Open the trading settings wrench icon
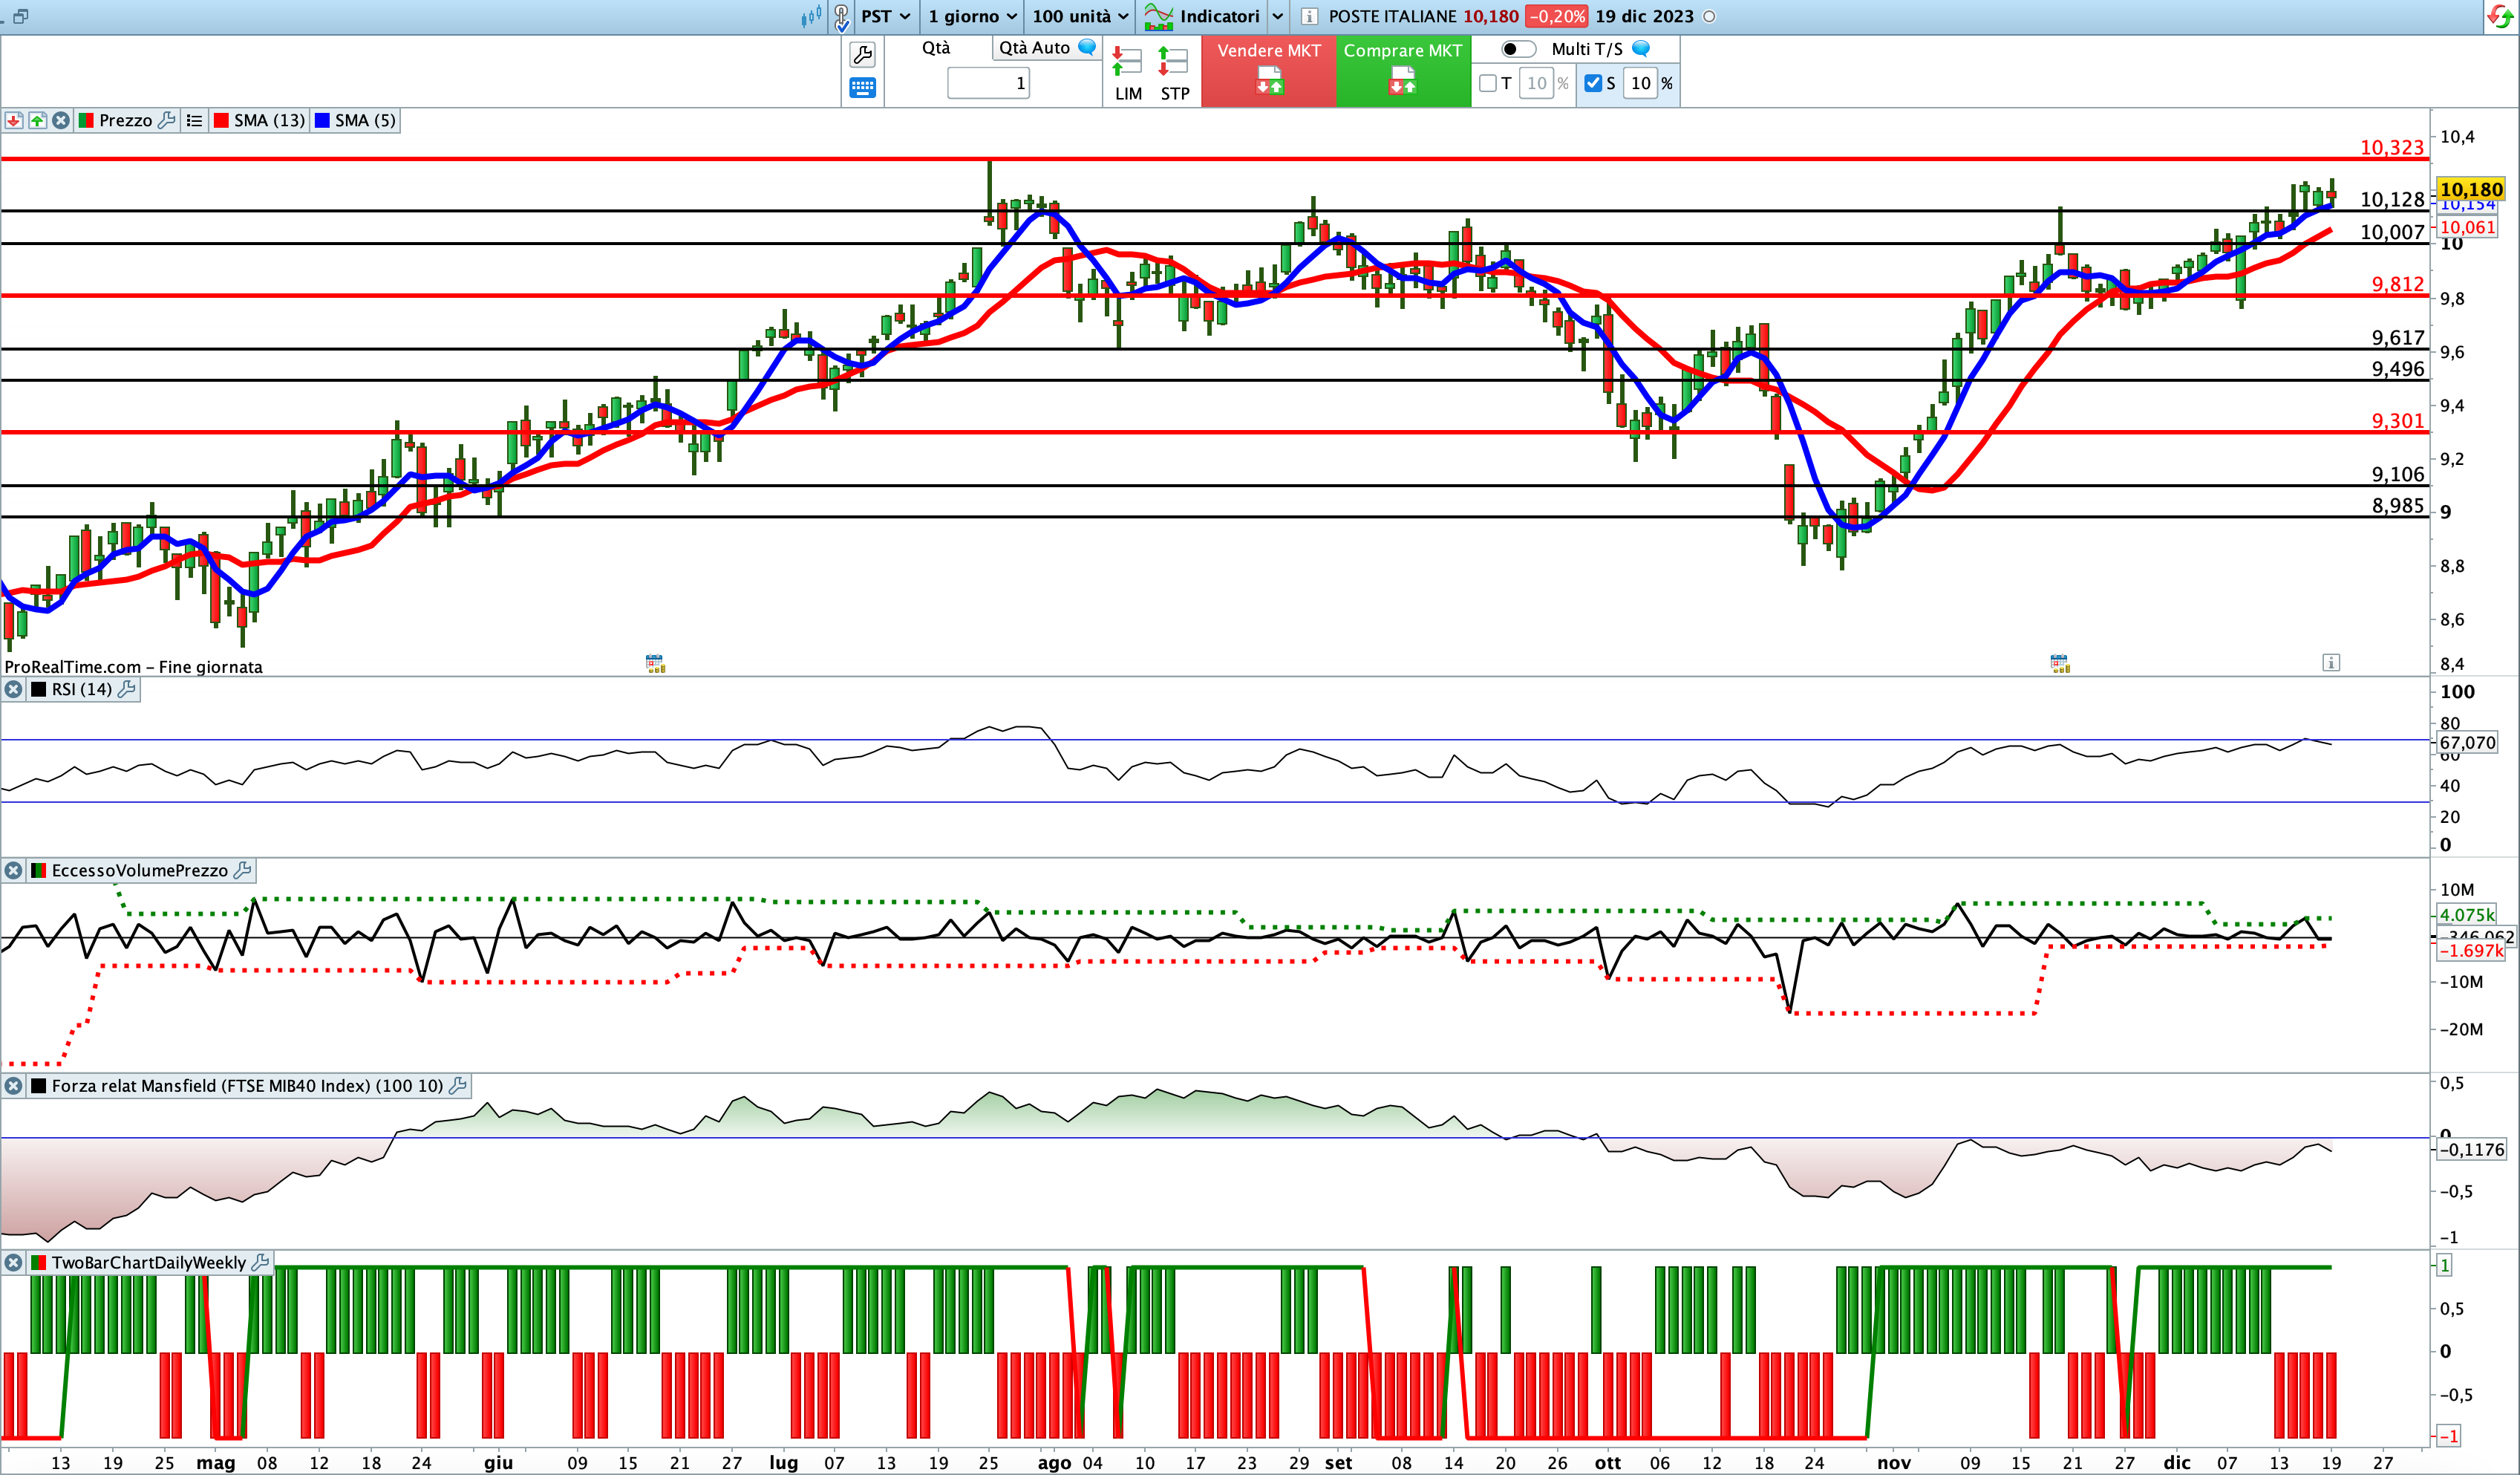 862,54
